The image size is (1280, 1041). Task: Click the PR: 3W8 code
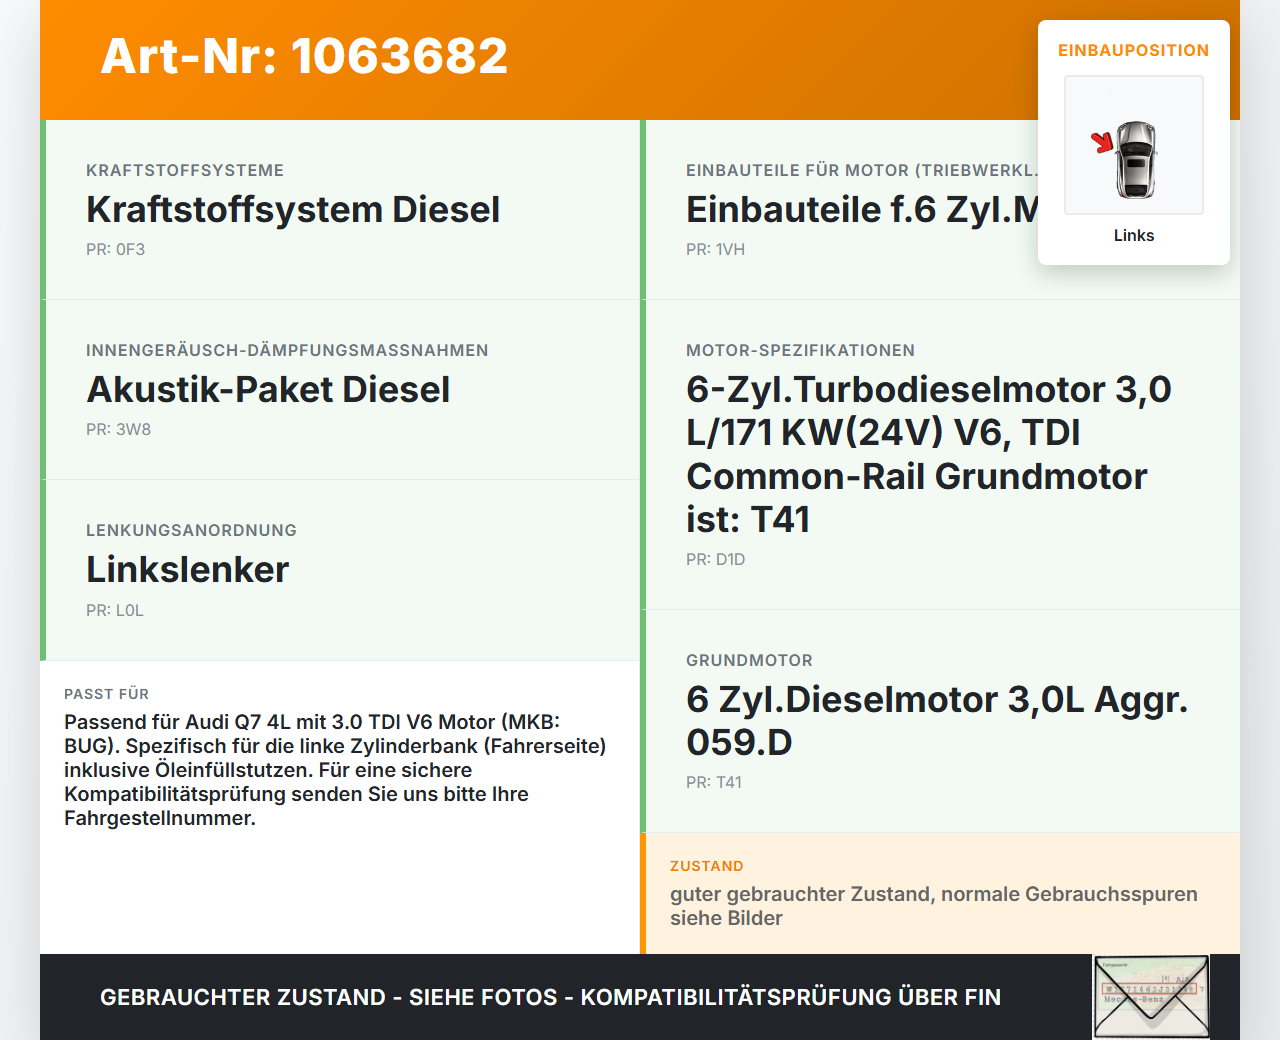(119, 429)
